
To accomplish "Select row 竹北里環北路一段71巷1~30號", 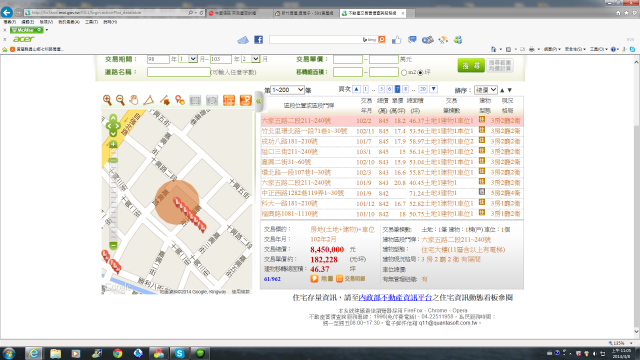I will tap(392, 131).
